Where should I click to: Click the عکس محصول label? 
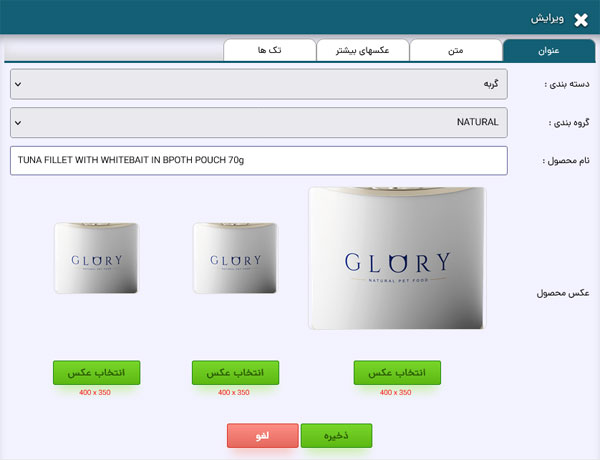[x=563, y=293]
